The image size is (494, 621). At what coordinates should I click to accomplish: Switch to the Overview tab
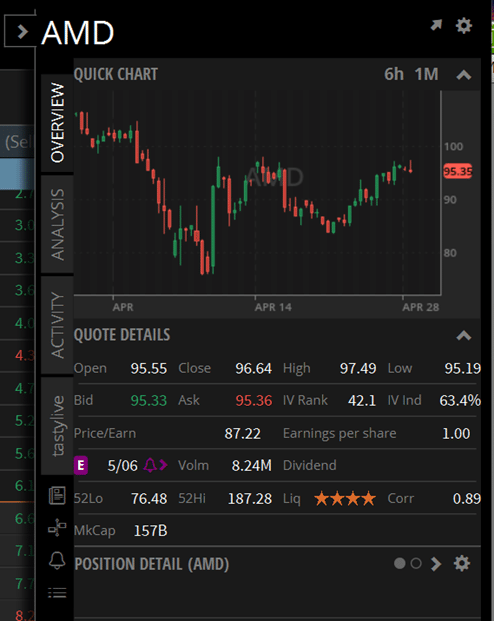(x=57, y=123)
